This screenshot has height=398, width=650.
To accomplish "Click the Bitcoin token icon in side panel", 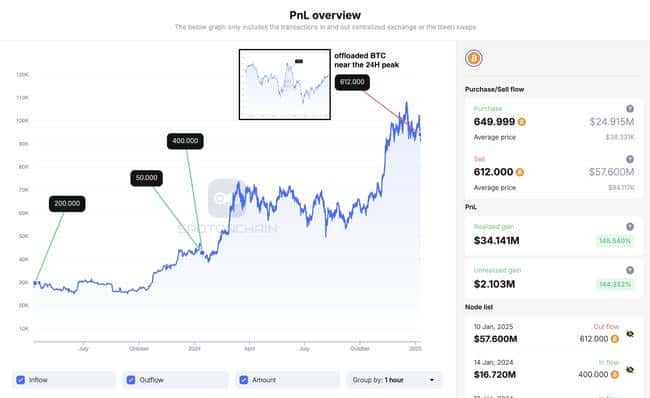I will [x=473, y=58].
